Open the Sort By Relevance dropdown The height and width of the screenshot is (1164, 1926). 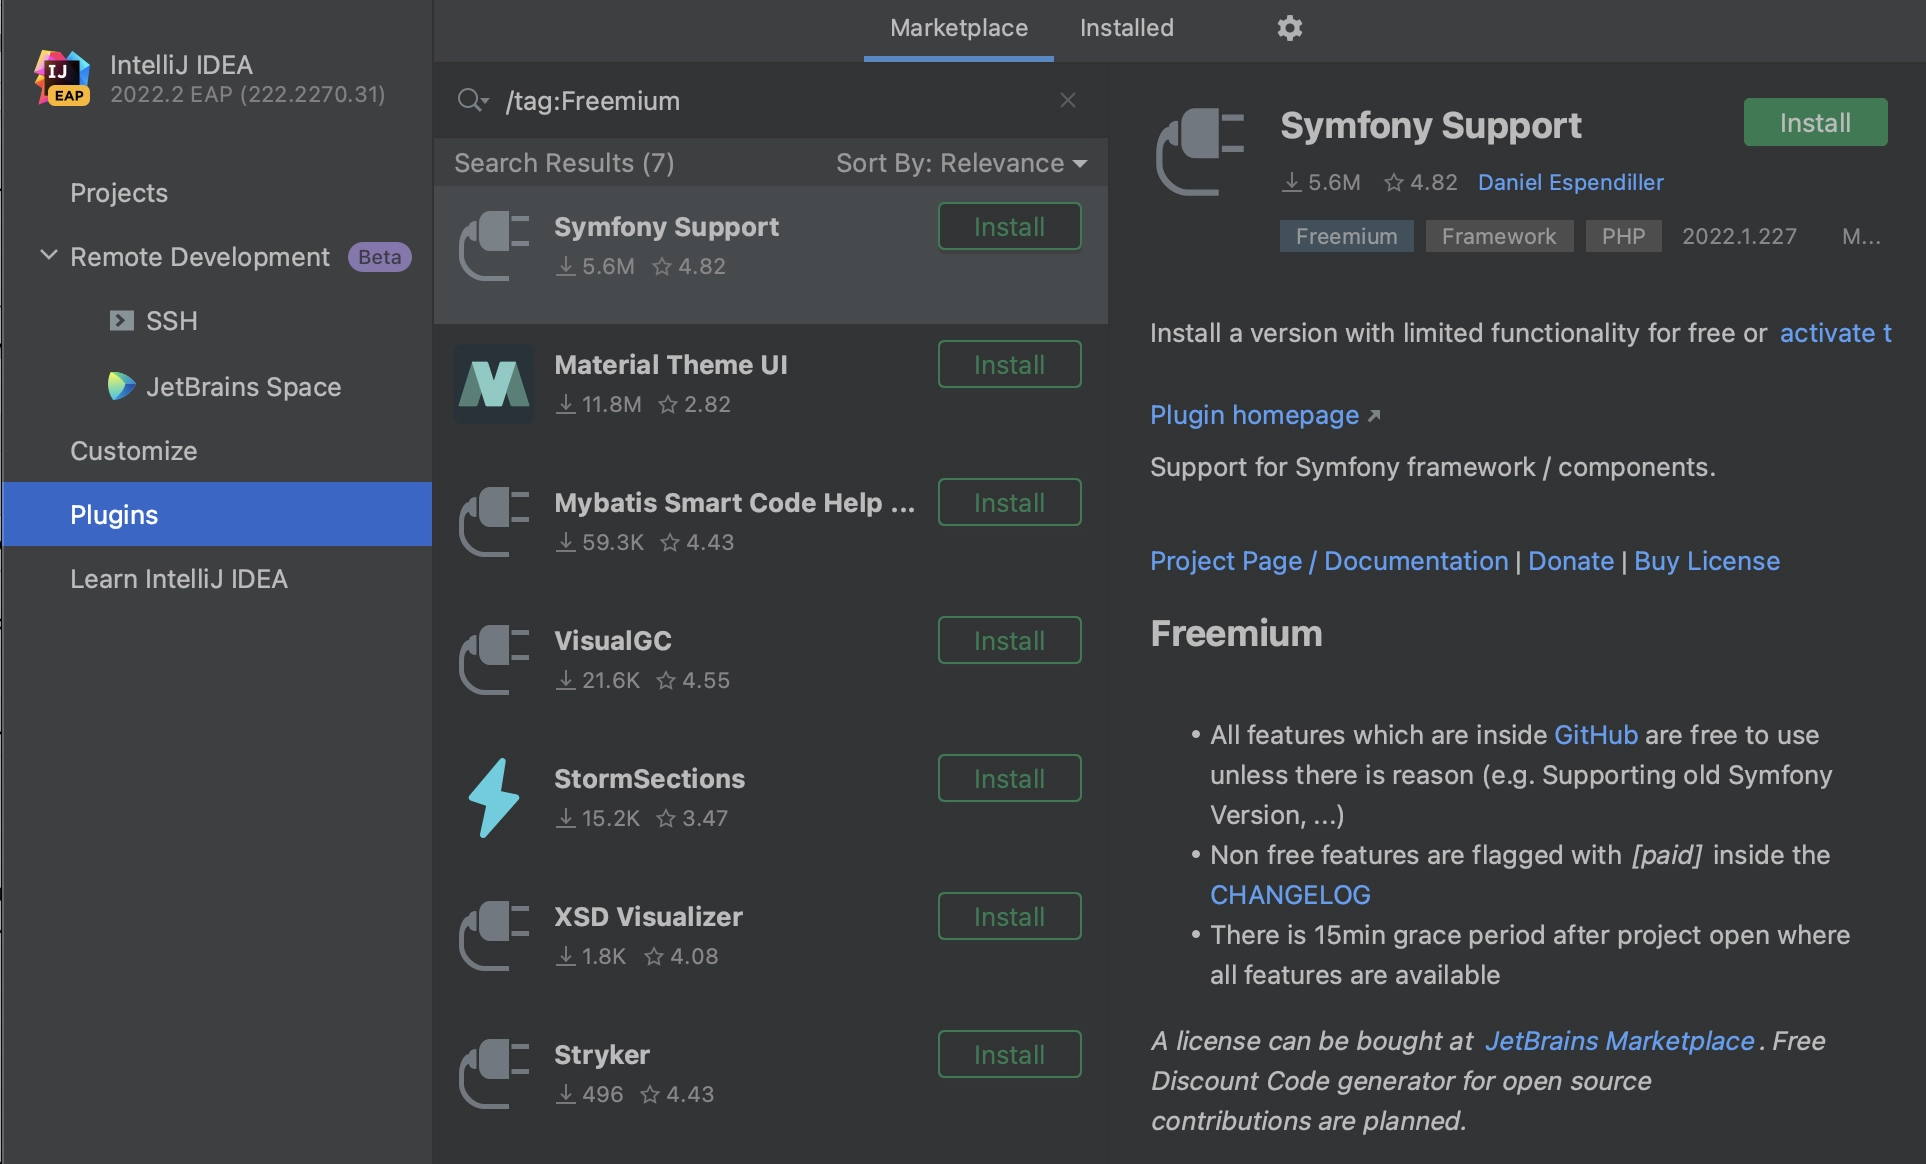tap(961, 163)
